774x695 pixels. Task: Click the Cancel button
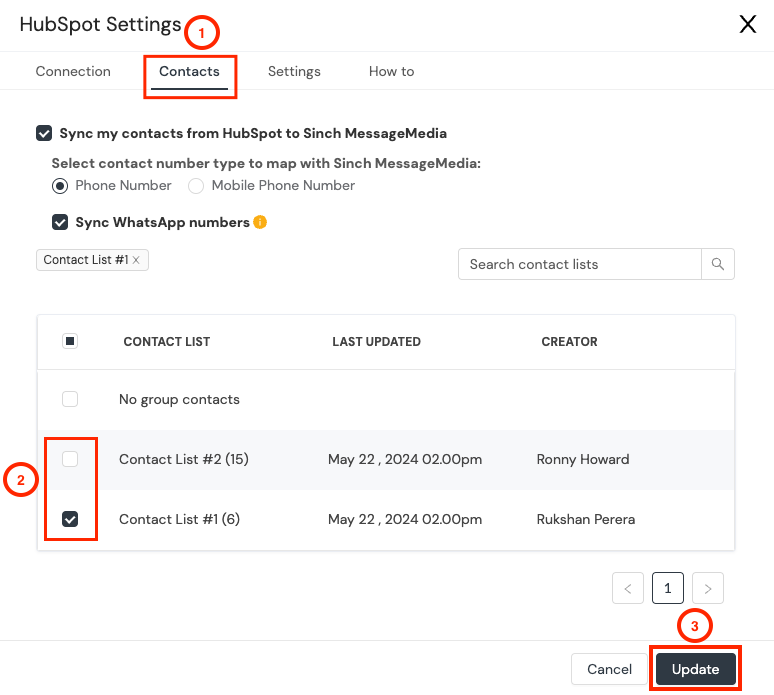(x=609, y=669)
